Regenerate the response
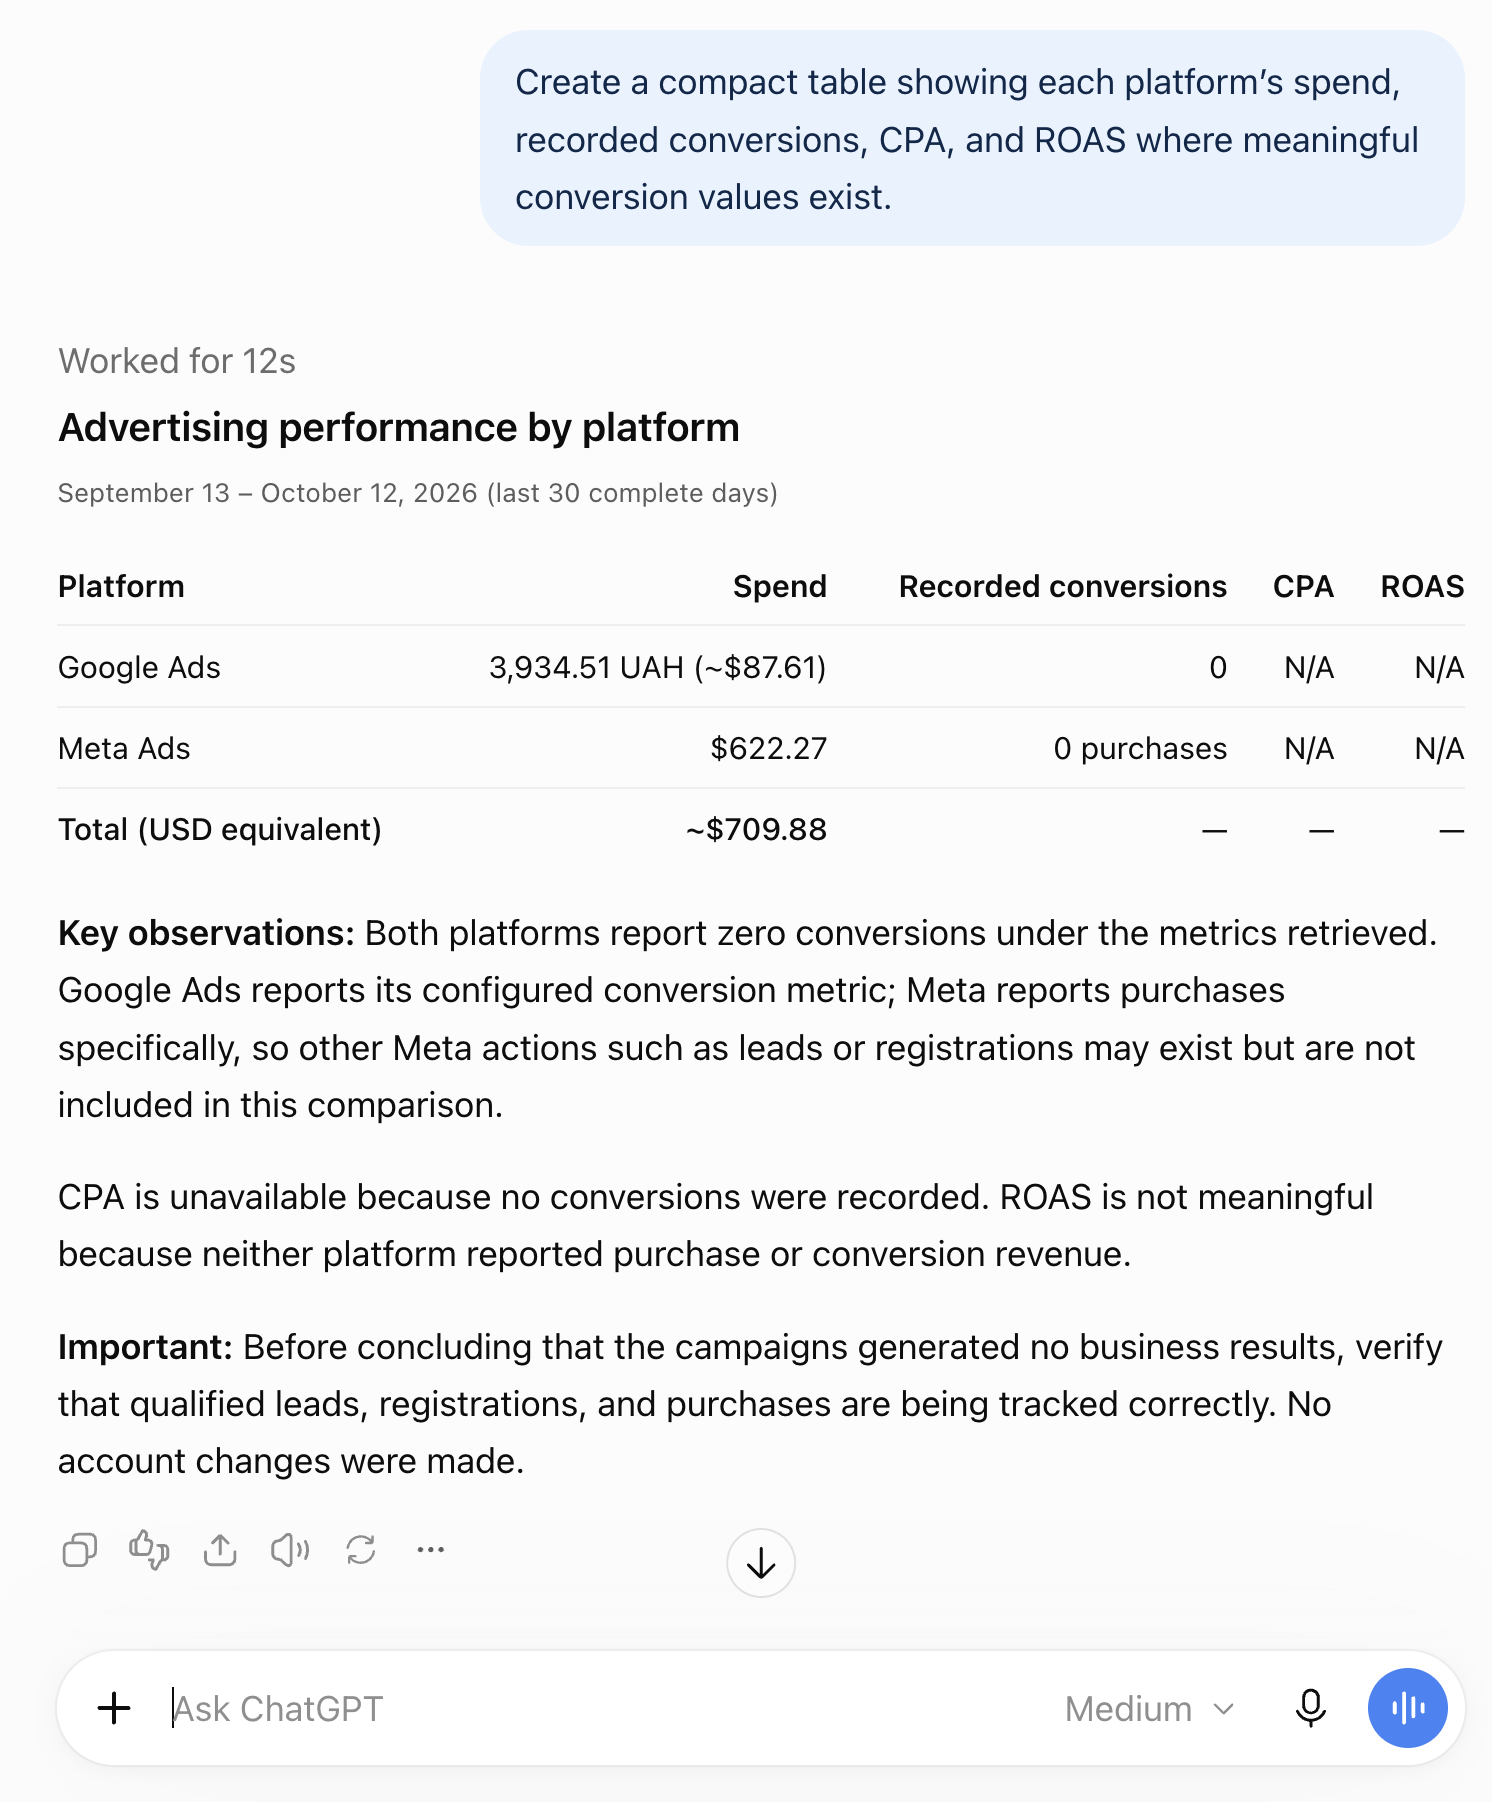Image resolution: width=1492 pixels, height=1802 pixels. coord(361,1550)
